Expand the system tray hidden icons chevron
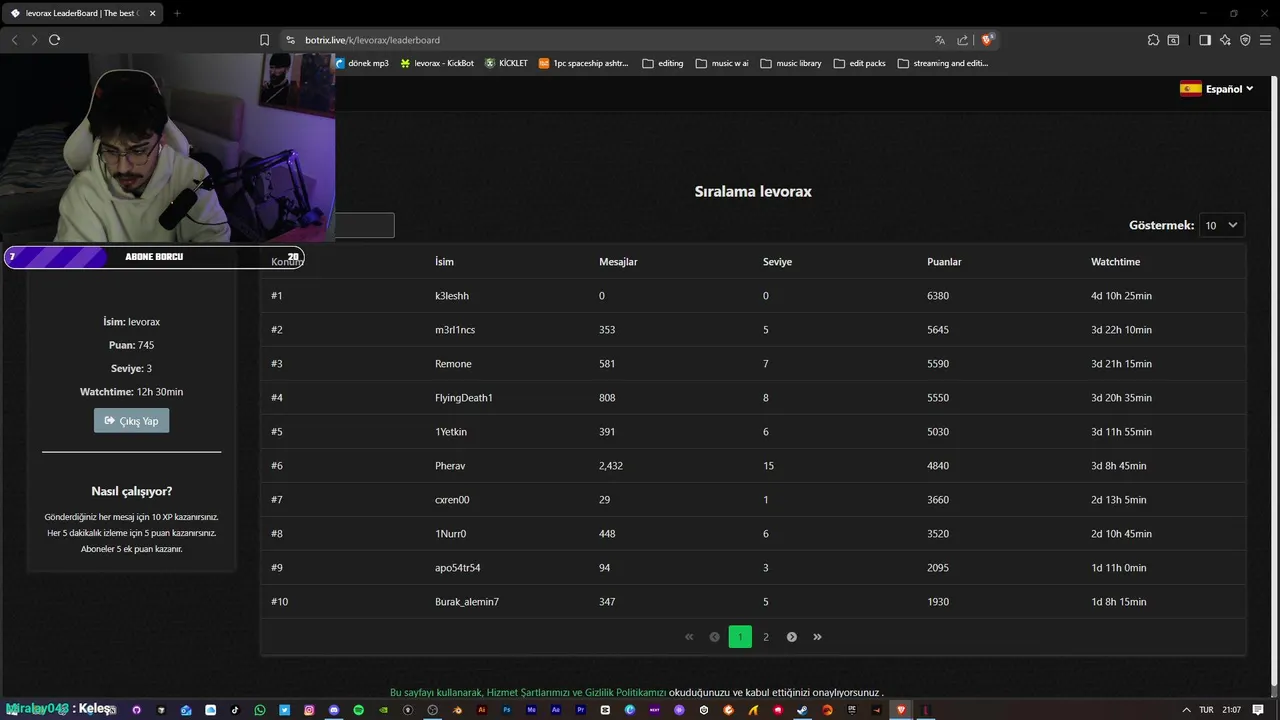This screenshot has width=1280, height=720. [1186, 710]
